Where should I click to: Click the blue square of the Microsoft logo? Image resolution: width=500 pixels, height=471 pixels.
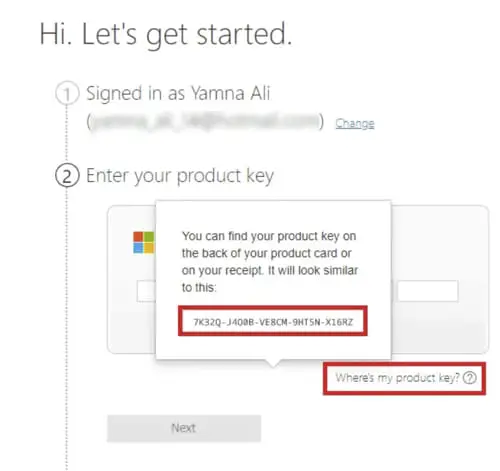(138, 248)
